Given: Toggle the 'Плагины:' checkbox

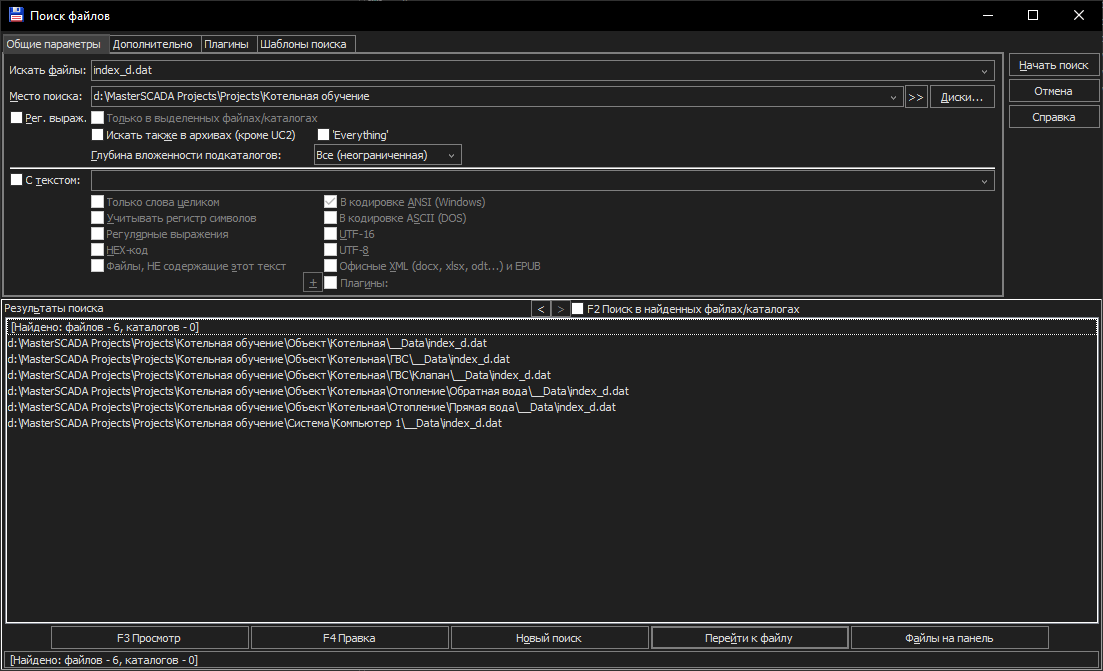Looking at the screenshot, I should 330,283.
